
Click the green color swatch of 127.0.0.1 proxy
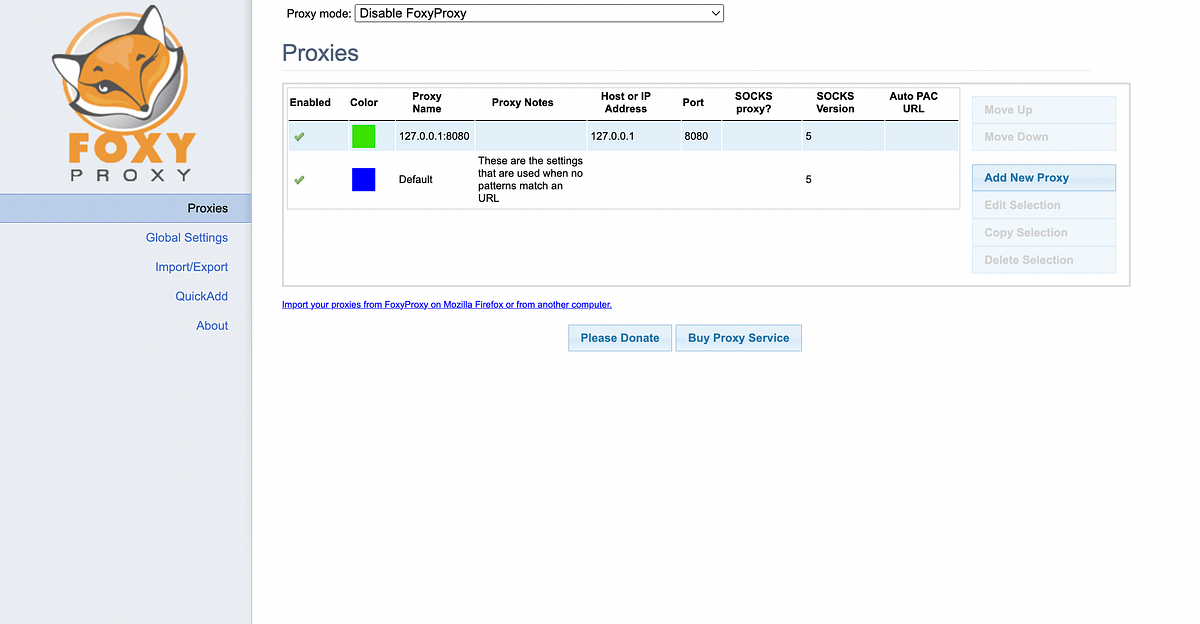(x=363, y=135)
